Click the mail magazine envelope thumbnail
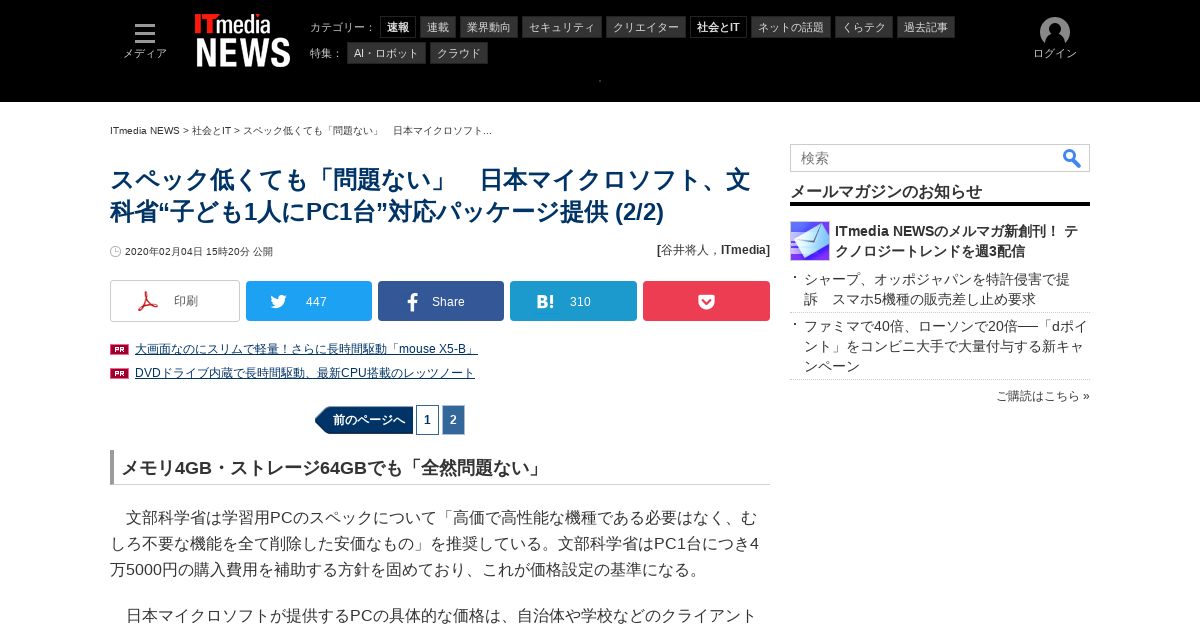1200x630 pixels. tap(810, 241)
